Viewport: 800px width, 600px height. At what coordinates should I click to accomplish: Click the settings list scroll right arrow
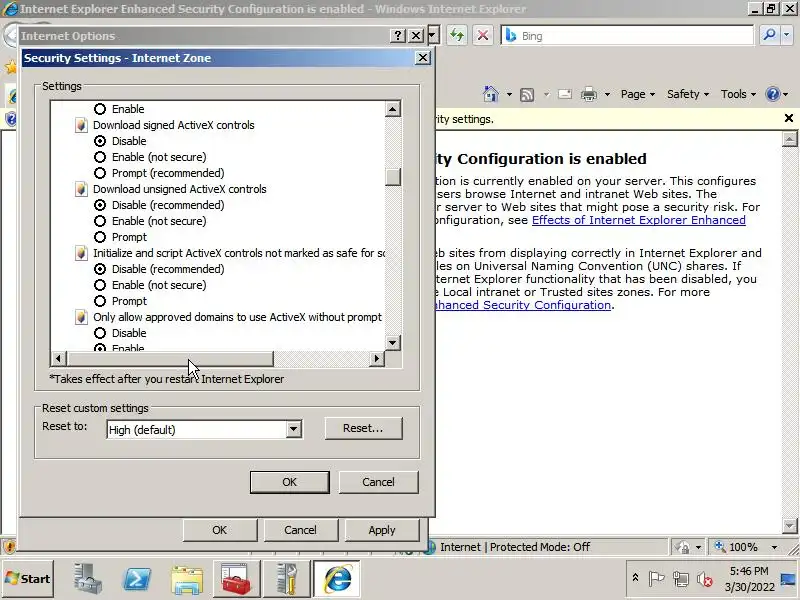(x=377, y=359)
